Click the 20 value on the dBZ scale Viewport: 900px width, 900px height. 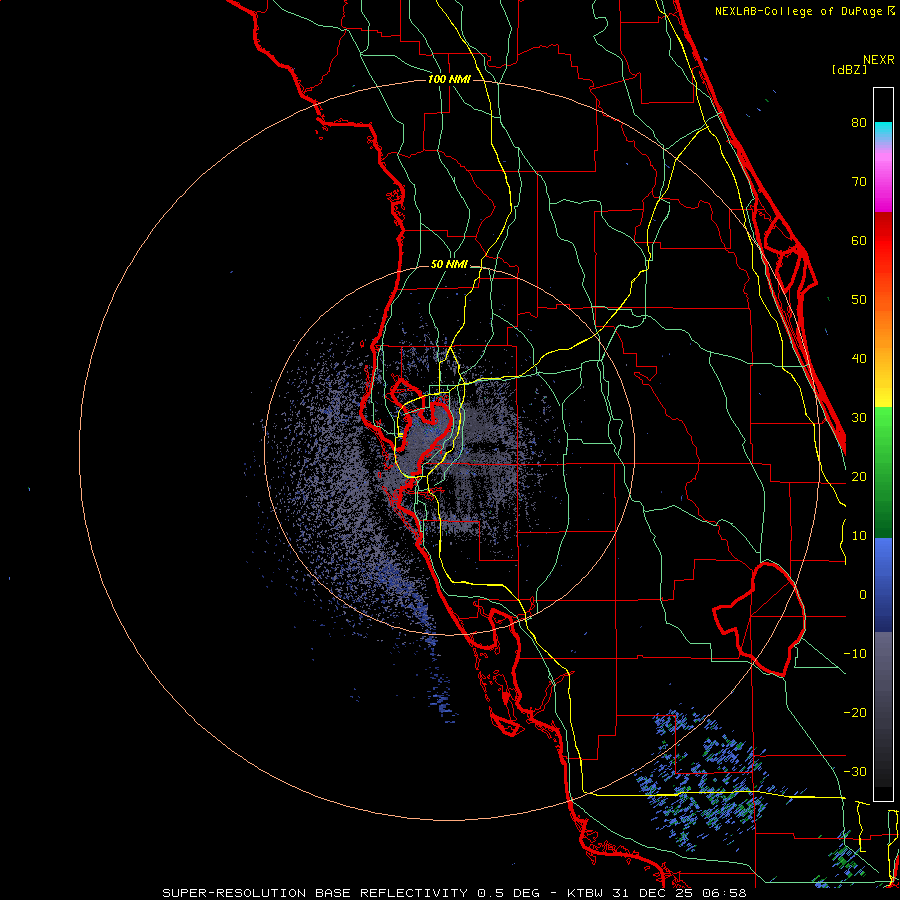[x=859, y=476]
